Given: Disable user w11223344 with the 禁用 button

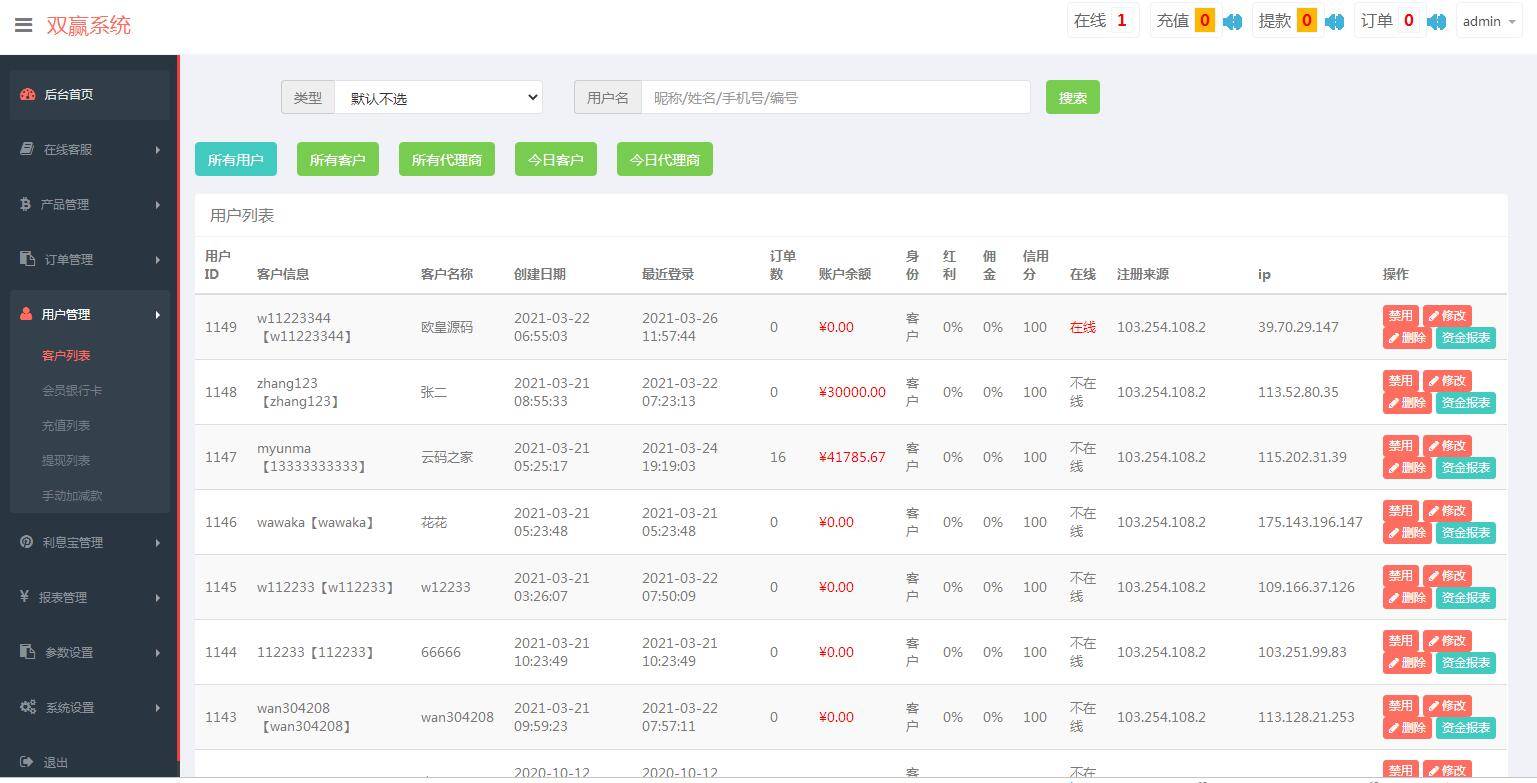Looking at the screenshot, I should [1399, 315].
